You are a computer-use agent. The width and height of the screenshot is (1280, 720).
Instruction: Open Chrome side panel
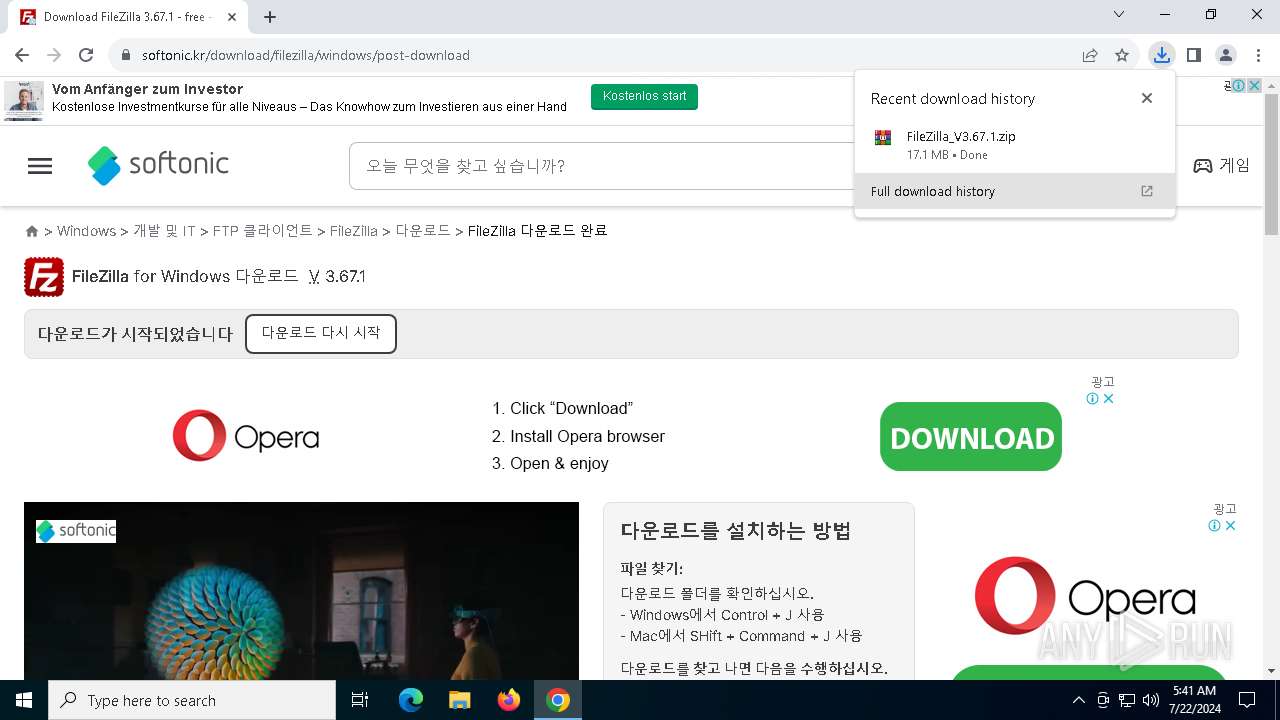coord(1194,55)
